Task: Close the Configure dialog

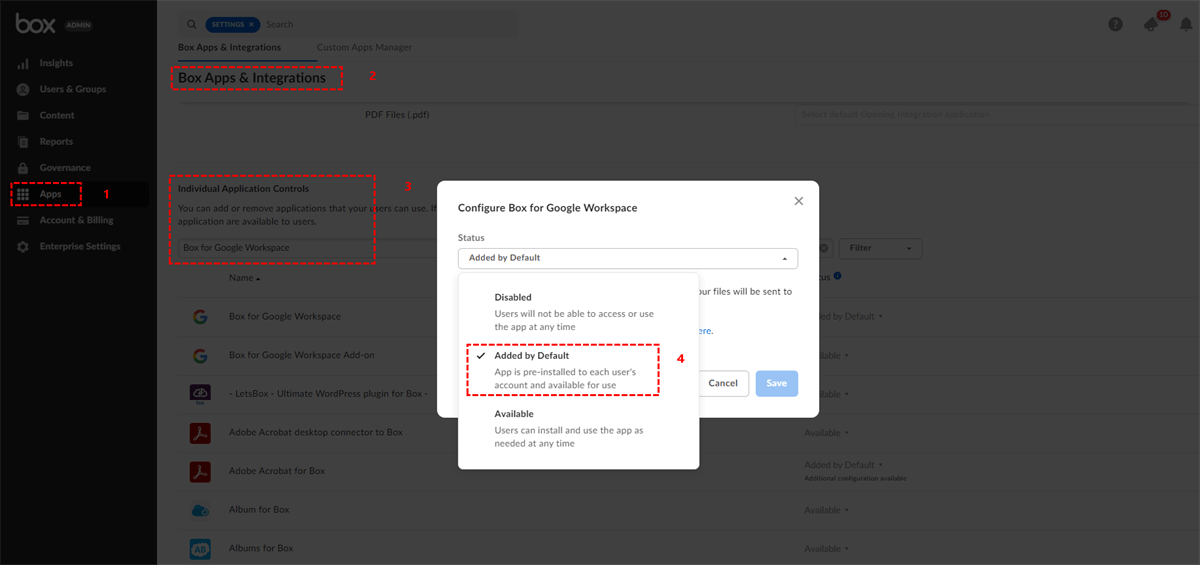Action: (798, 201)
